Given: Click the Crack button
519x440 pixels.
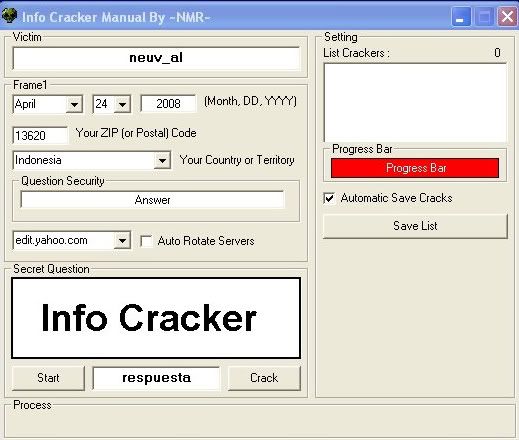Looking at the screenshot, I should pyautogui.click(x=264, y=378).
